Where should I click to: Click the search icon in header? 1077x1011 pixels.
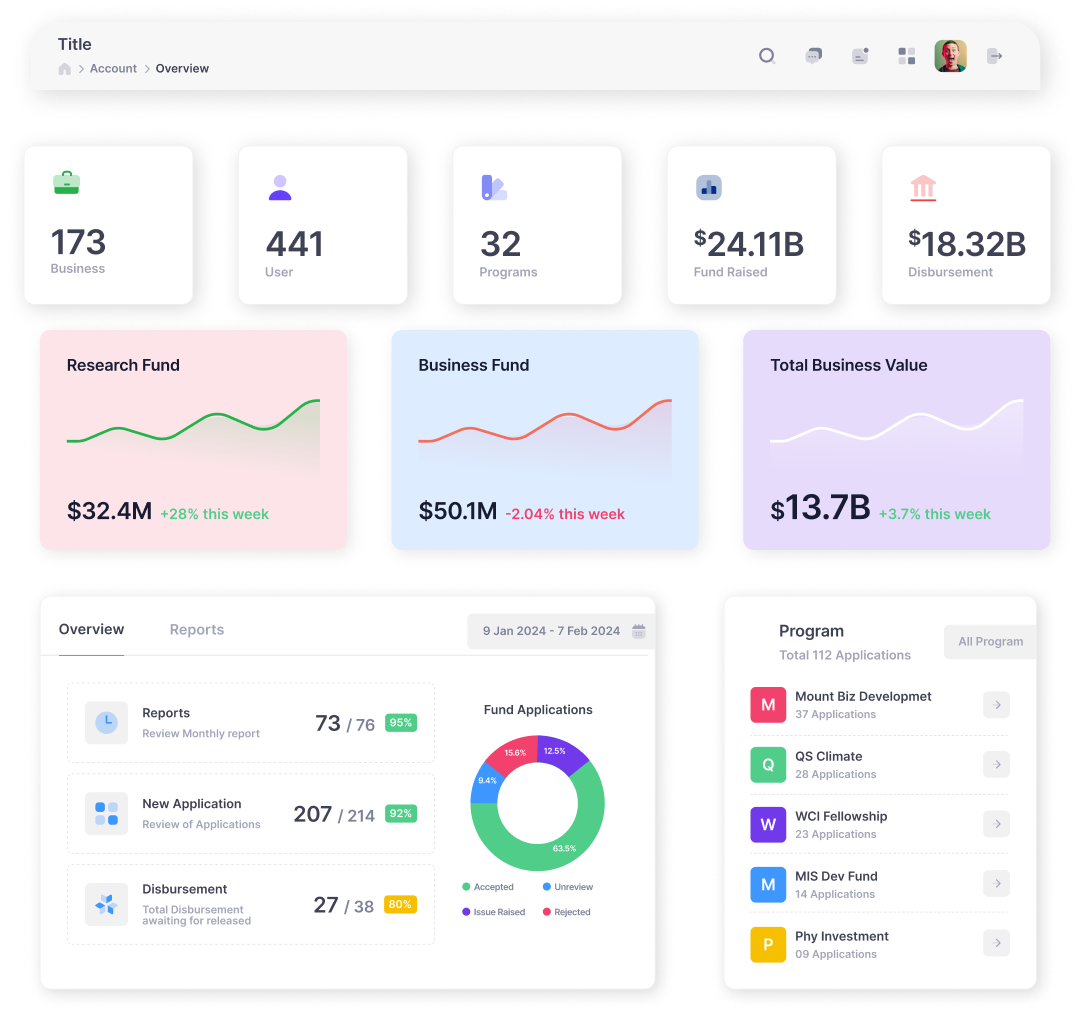click(767, 56)
